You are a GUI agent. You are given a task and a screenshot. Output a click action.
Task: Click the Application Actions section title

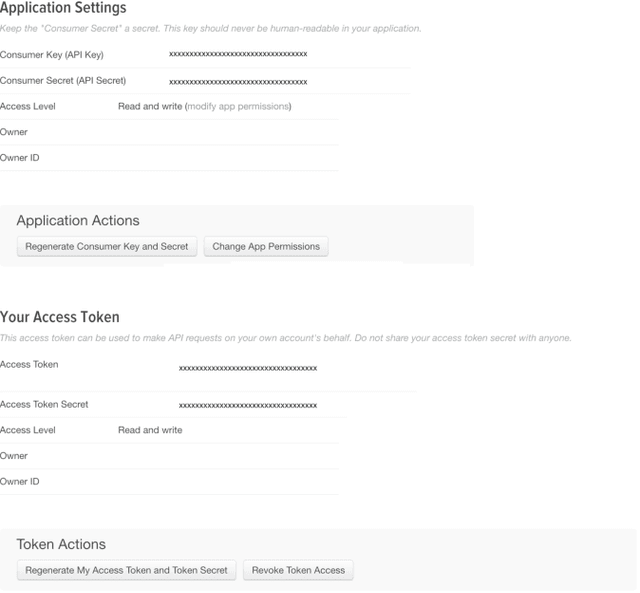pos(78,221)
